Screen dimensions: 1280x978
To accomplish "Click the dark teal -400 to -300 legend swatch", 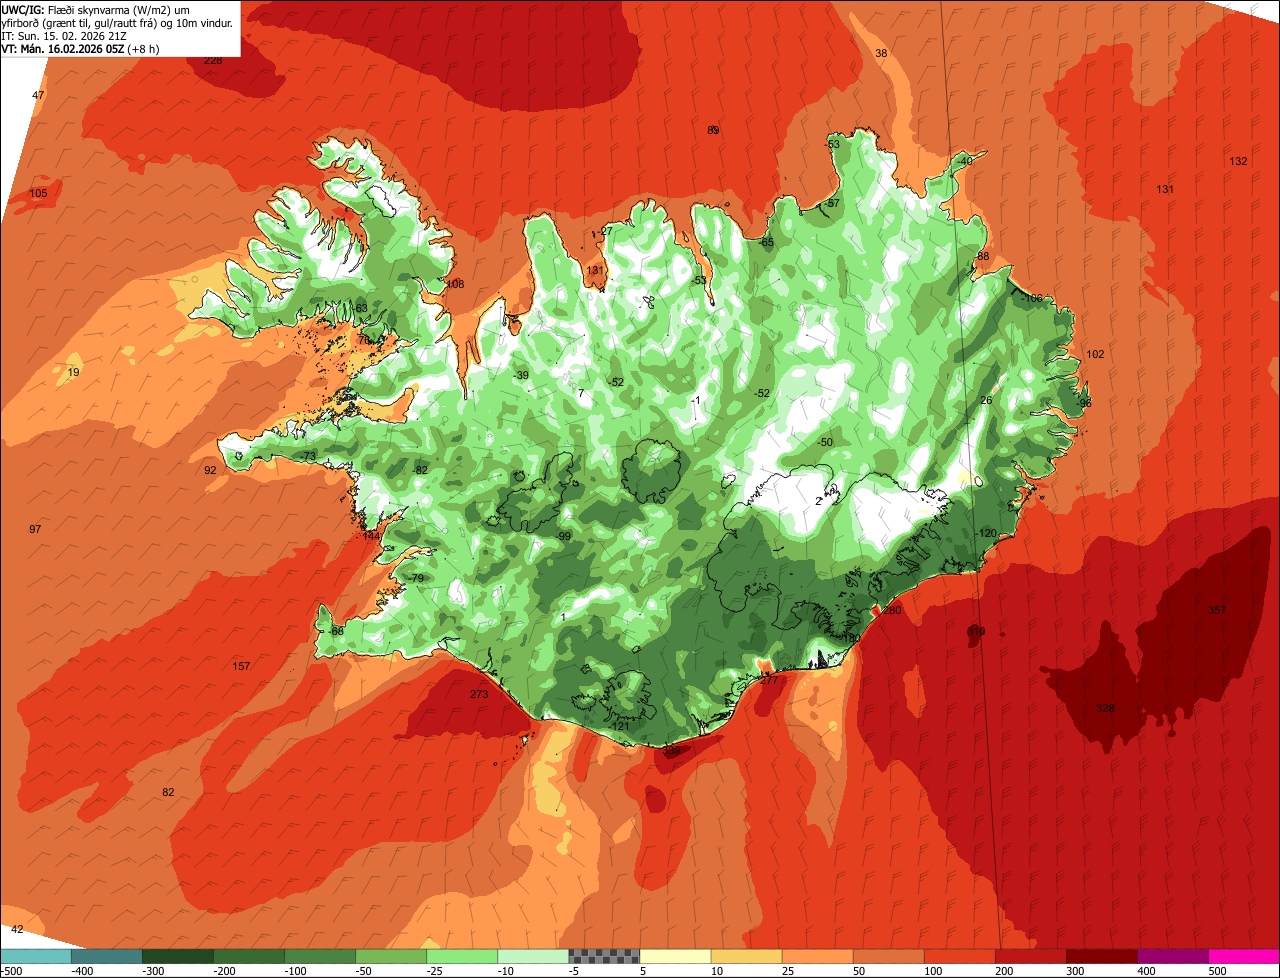I will [106, 956].
